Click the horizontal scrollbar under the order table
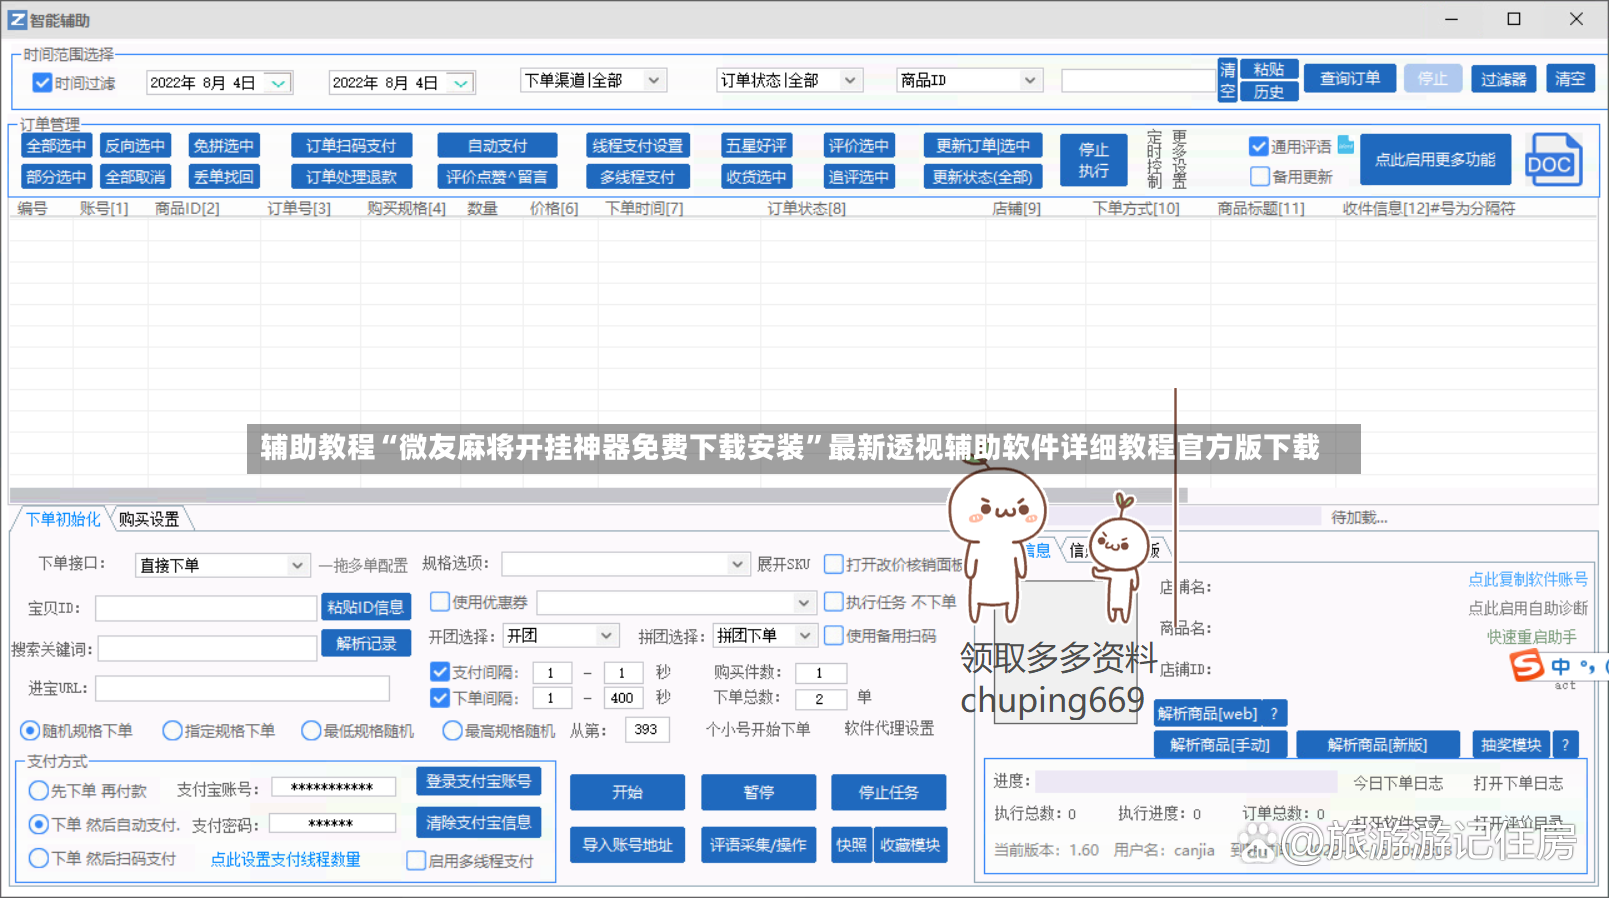Screen dimensions: 1609x898 pos(598,495)
